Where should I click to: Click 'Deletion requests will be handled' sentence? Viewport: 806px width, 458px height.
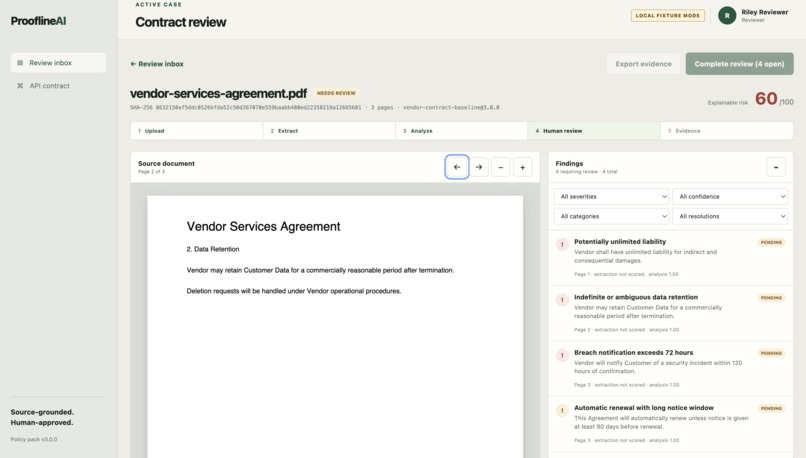pyautogui.click(x=294, y=291)
